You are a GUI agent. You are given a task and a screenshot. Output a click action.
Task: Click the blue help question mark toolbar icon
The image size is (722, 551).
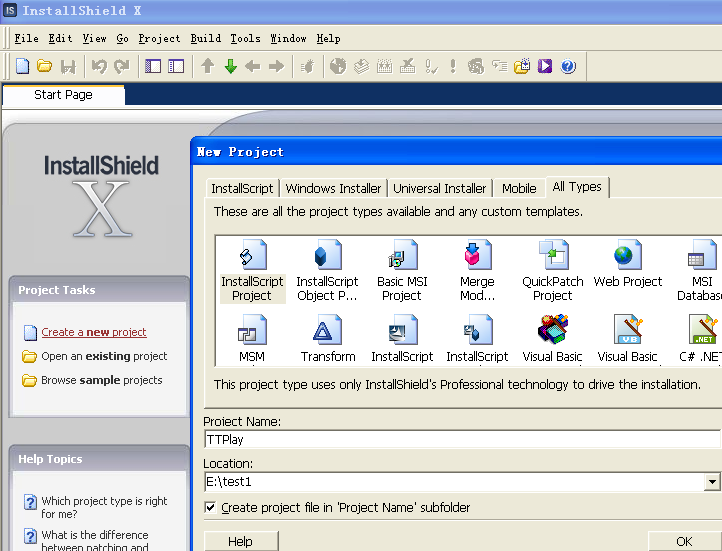click(568, 66)
